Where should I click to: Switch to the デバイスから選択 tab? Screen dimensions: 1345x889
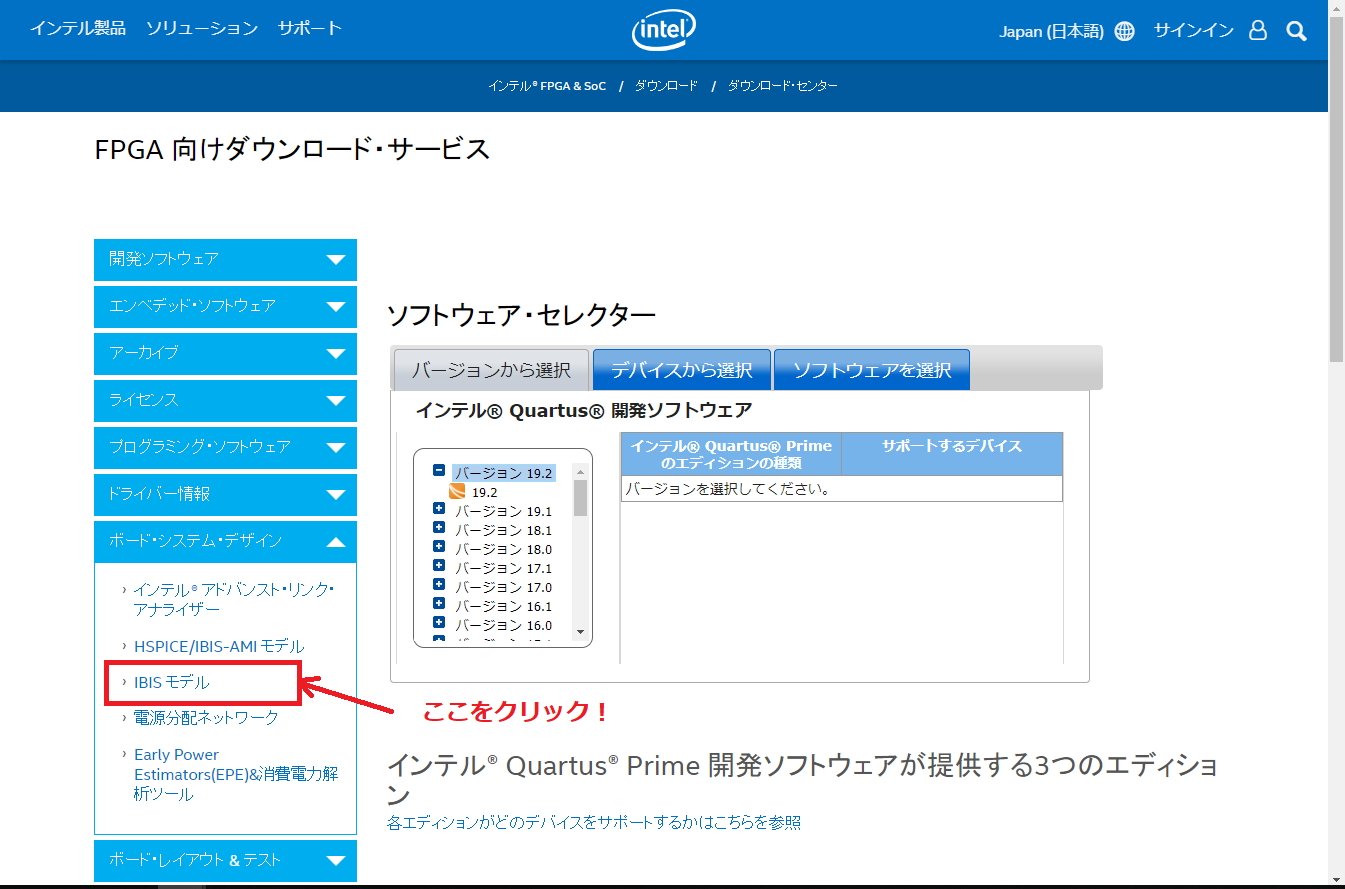681,370
